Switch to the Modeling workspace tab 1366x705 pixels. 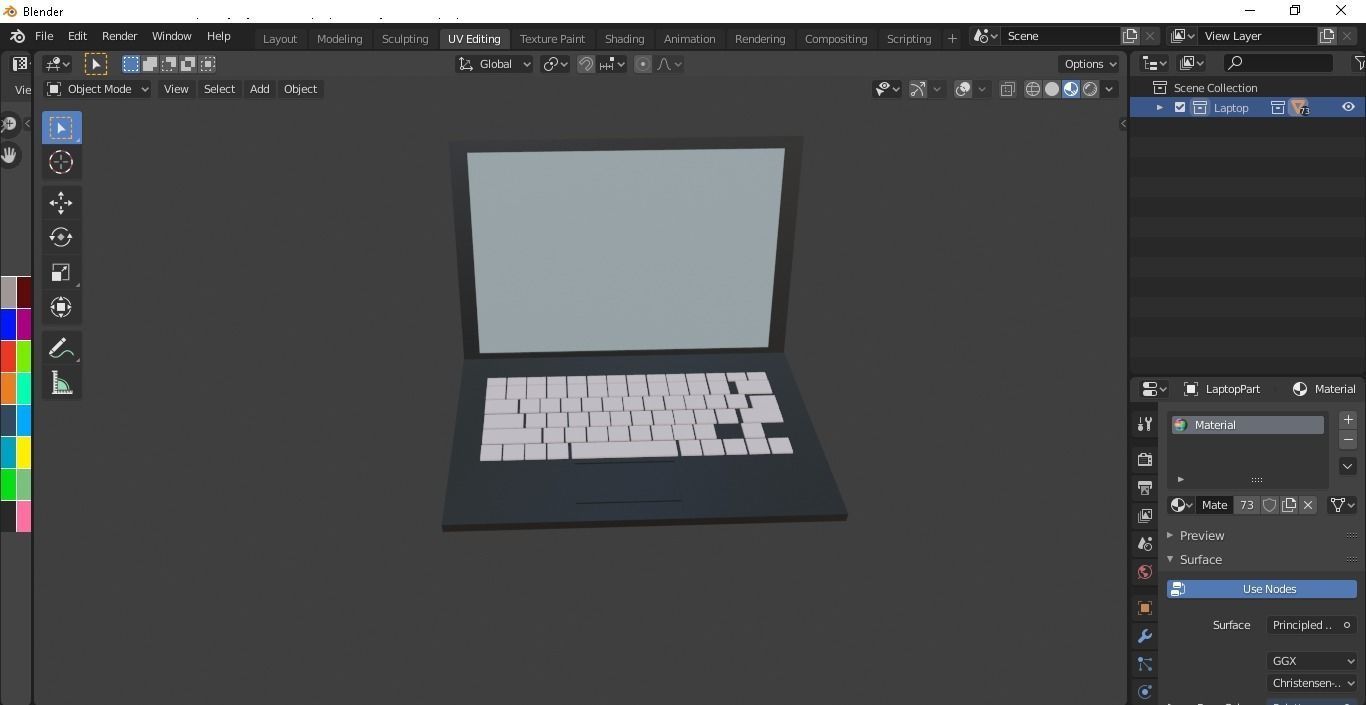tap(339, 39)
